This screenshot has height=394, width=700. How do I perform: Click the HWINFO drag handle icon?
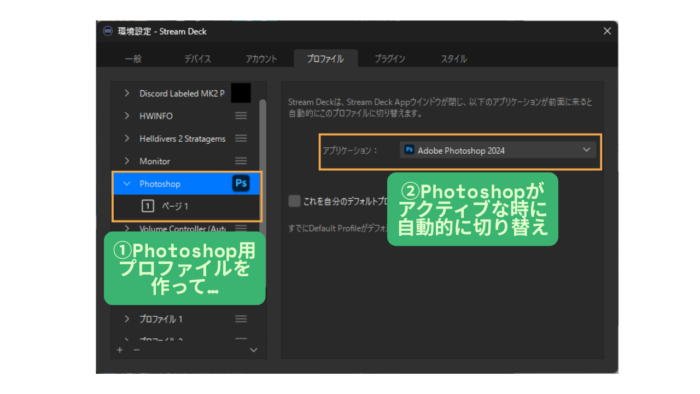tap(241, 116)
